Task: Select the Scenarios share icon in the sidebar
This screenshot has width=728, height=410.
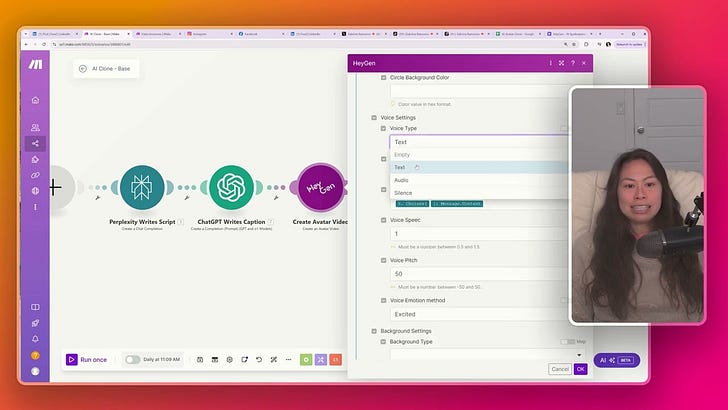Action: click(35, 143)
